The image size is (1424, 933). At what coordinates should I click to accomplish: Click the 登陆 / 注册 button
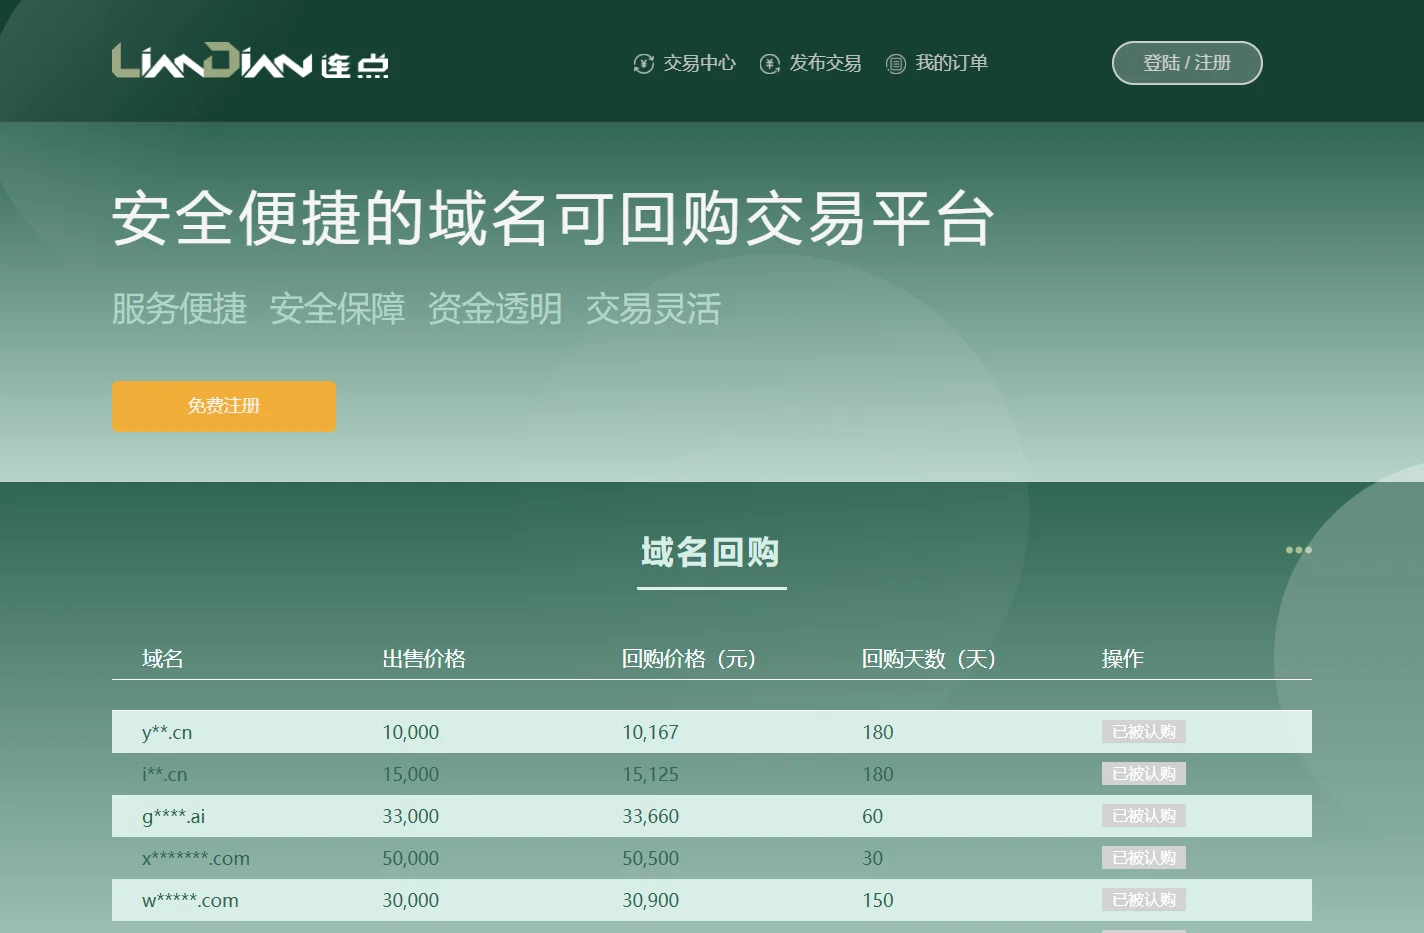point(1187,63)
